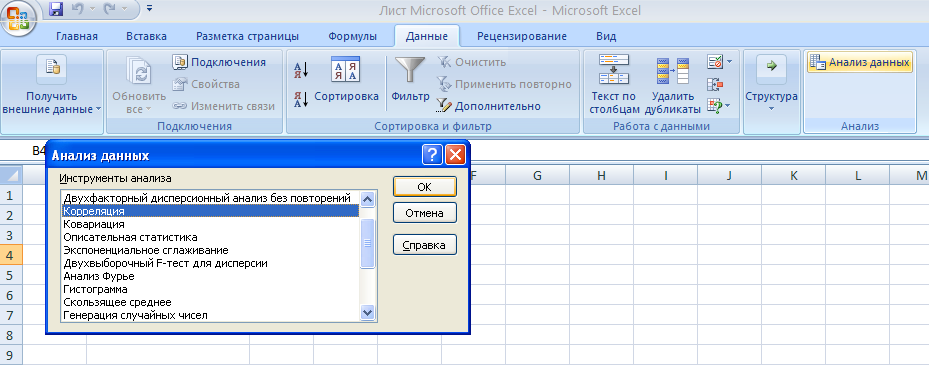
Task: Click Удалить дубликаты remove duplicates
Action: (672, 84)
